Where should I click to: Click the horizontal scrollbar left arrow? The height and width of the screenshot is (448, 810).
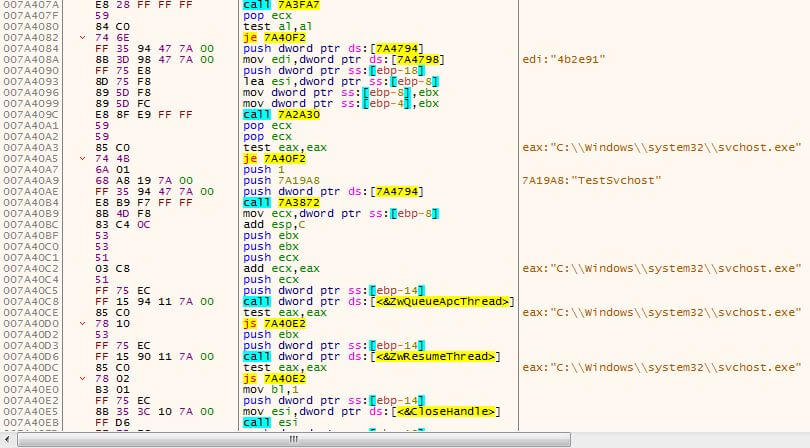7,440
